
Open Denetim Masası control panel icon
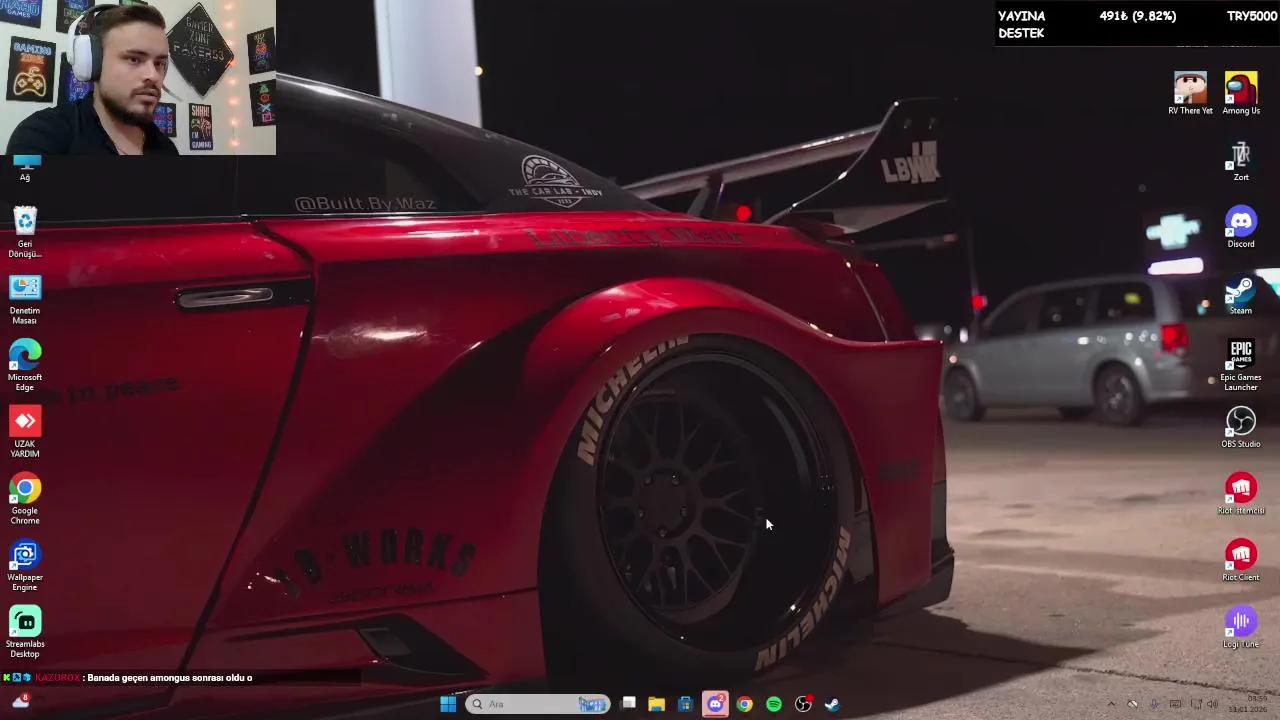(25, 298)
